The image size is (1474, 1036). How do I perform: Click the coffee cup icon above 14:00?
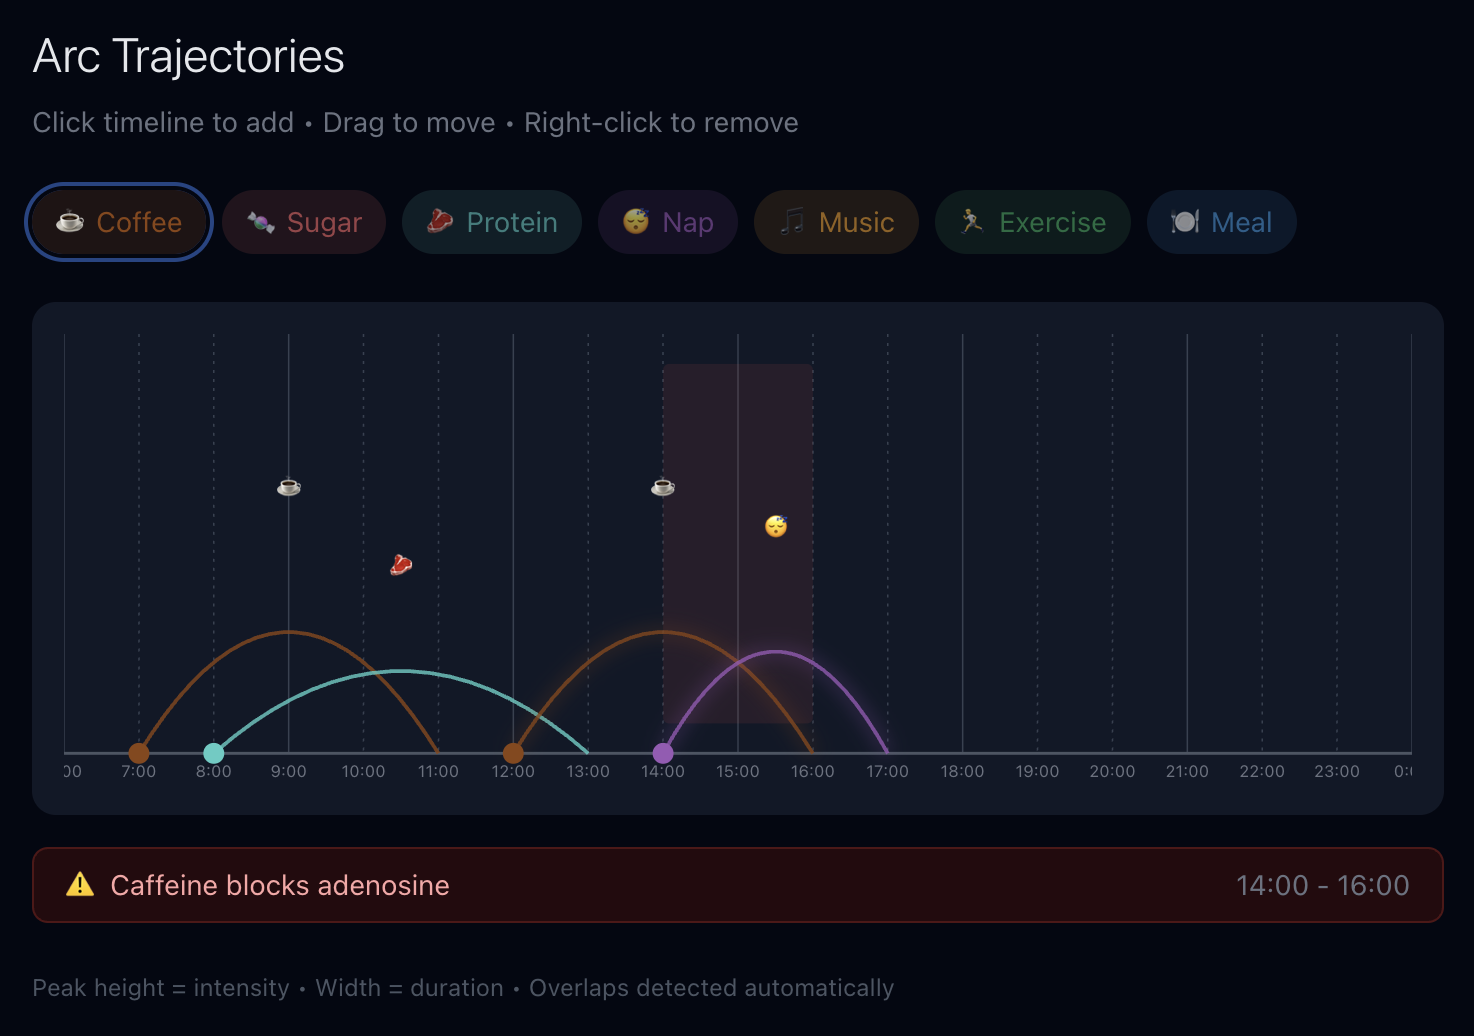[663, 487]
